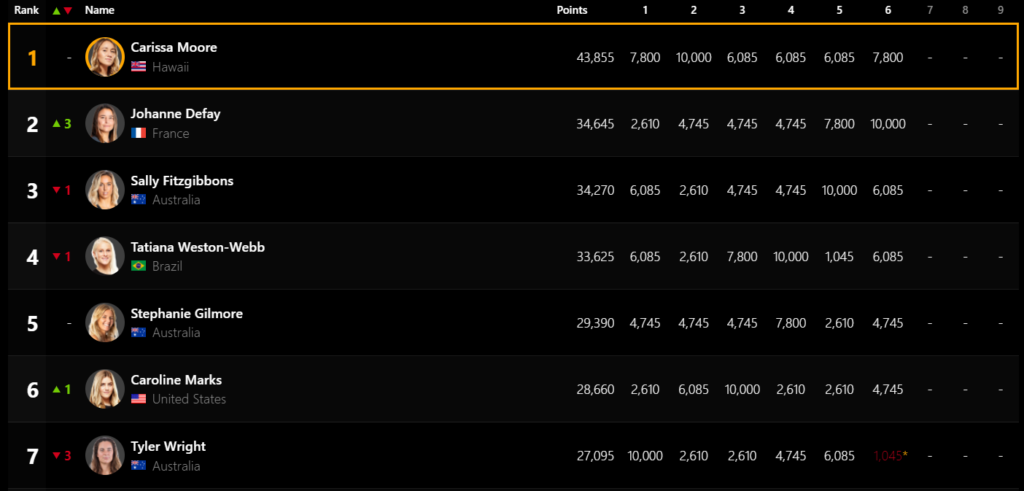Select the Points column header
This screenshot has width=1024, height=491.
572,10
